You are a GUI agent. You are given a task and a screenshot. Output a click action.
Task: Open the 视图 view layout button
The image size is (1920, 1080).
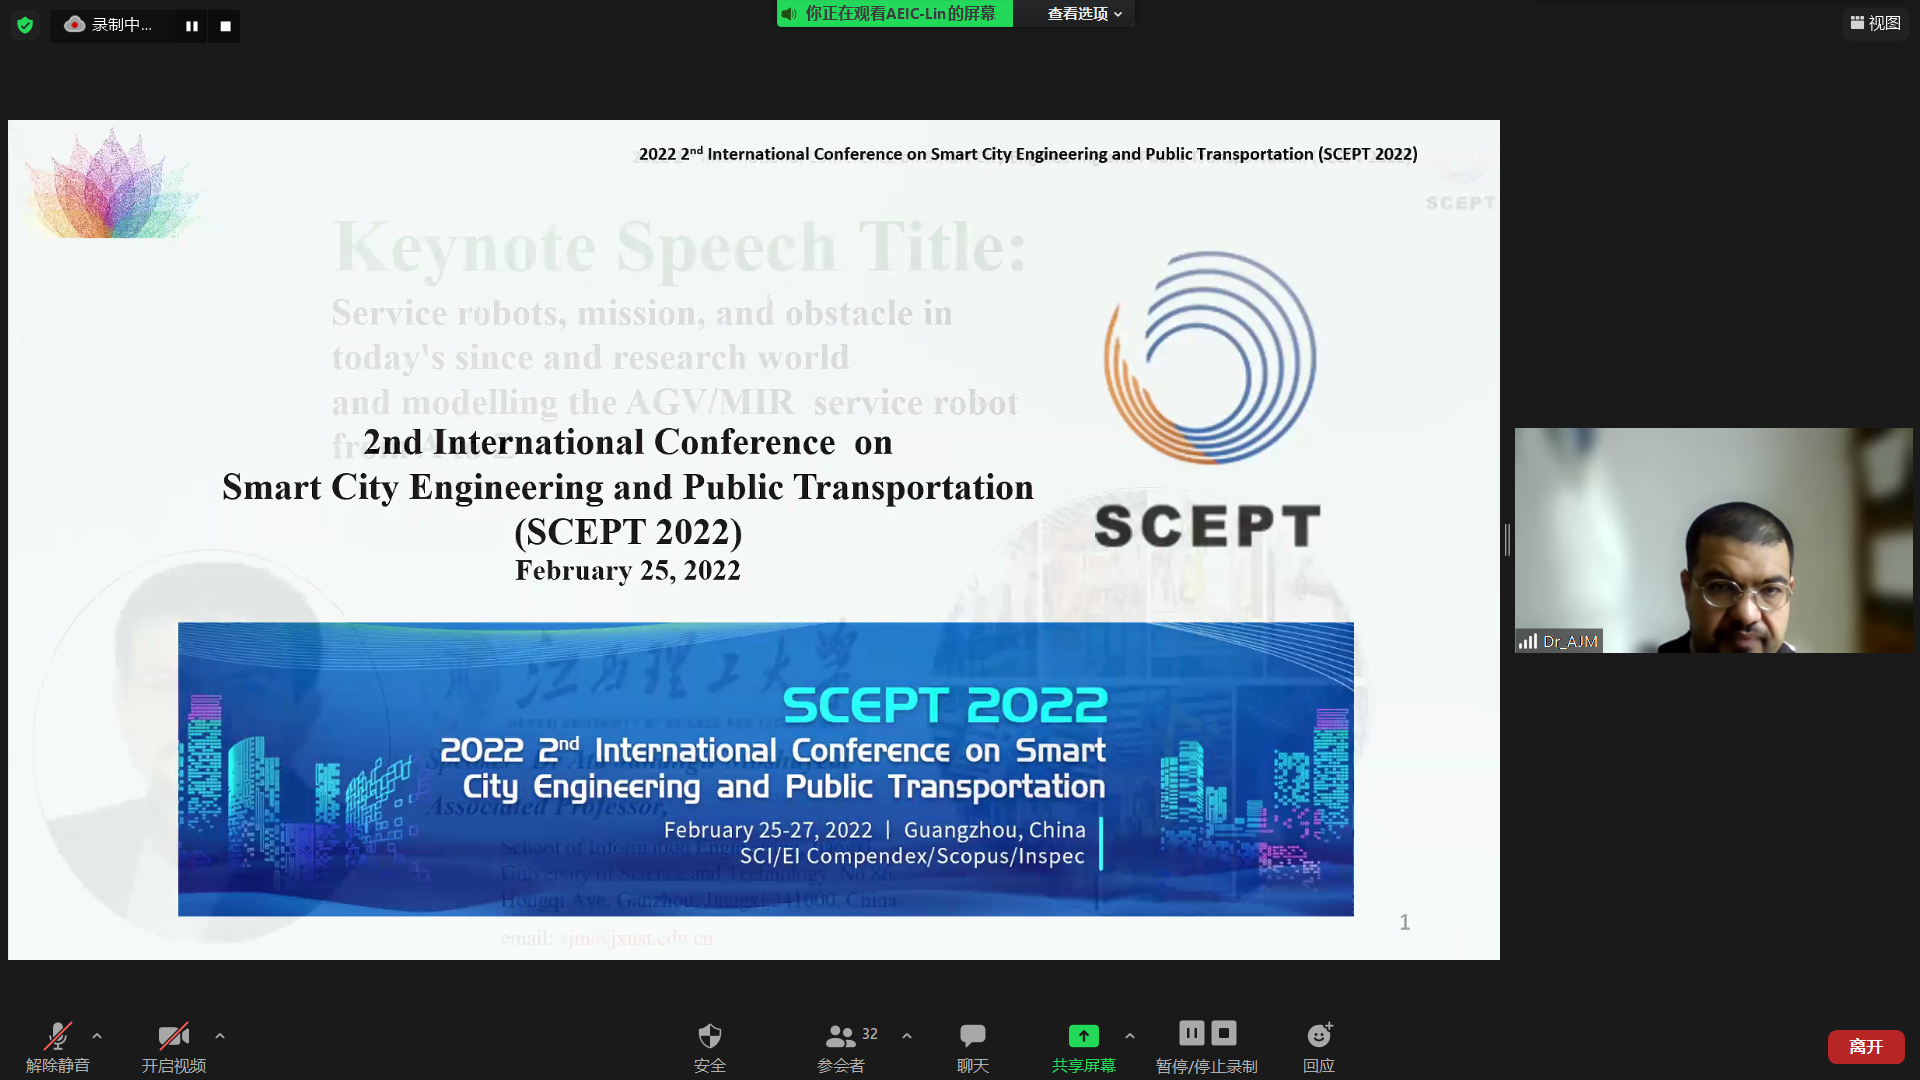tap(1875, 23)
